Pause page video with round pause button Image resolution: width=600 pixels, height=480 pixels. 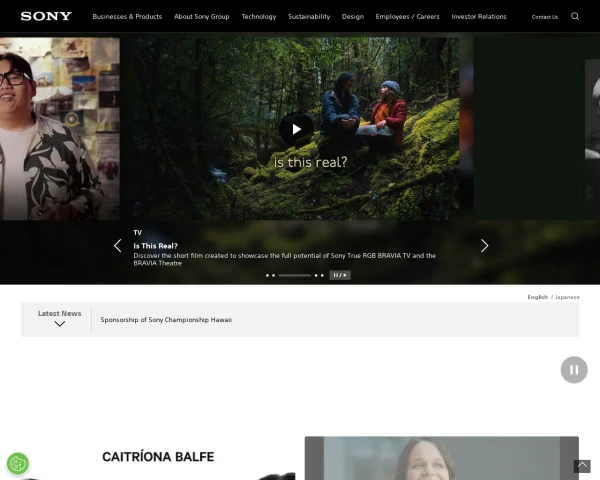[574, 370]
